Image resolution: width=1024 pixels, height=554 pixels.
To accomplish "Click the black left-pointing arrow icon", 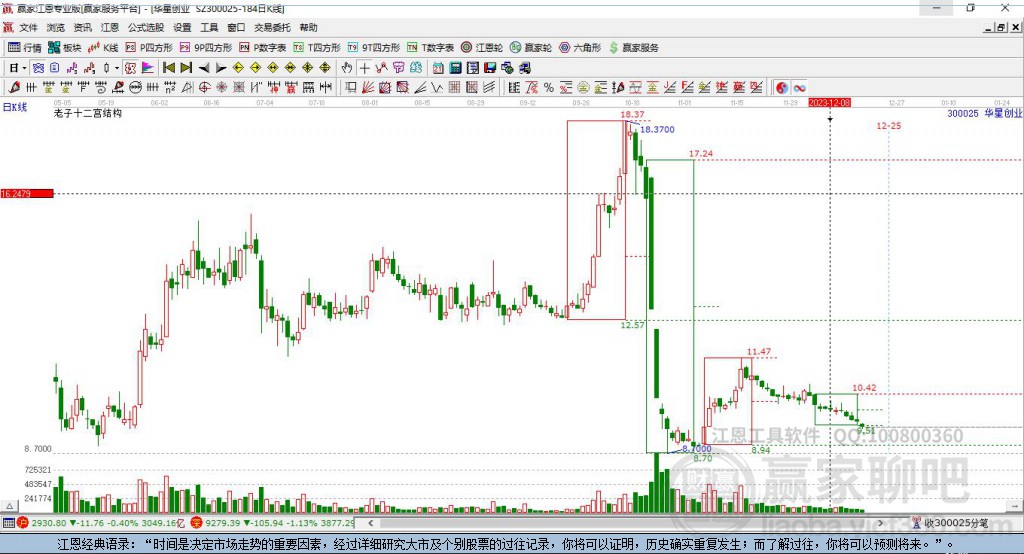I will 204,68.
